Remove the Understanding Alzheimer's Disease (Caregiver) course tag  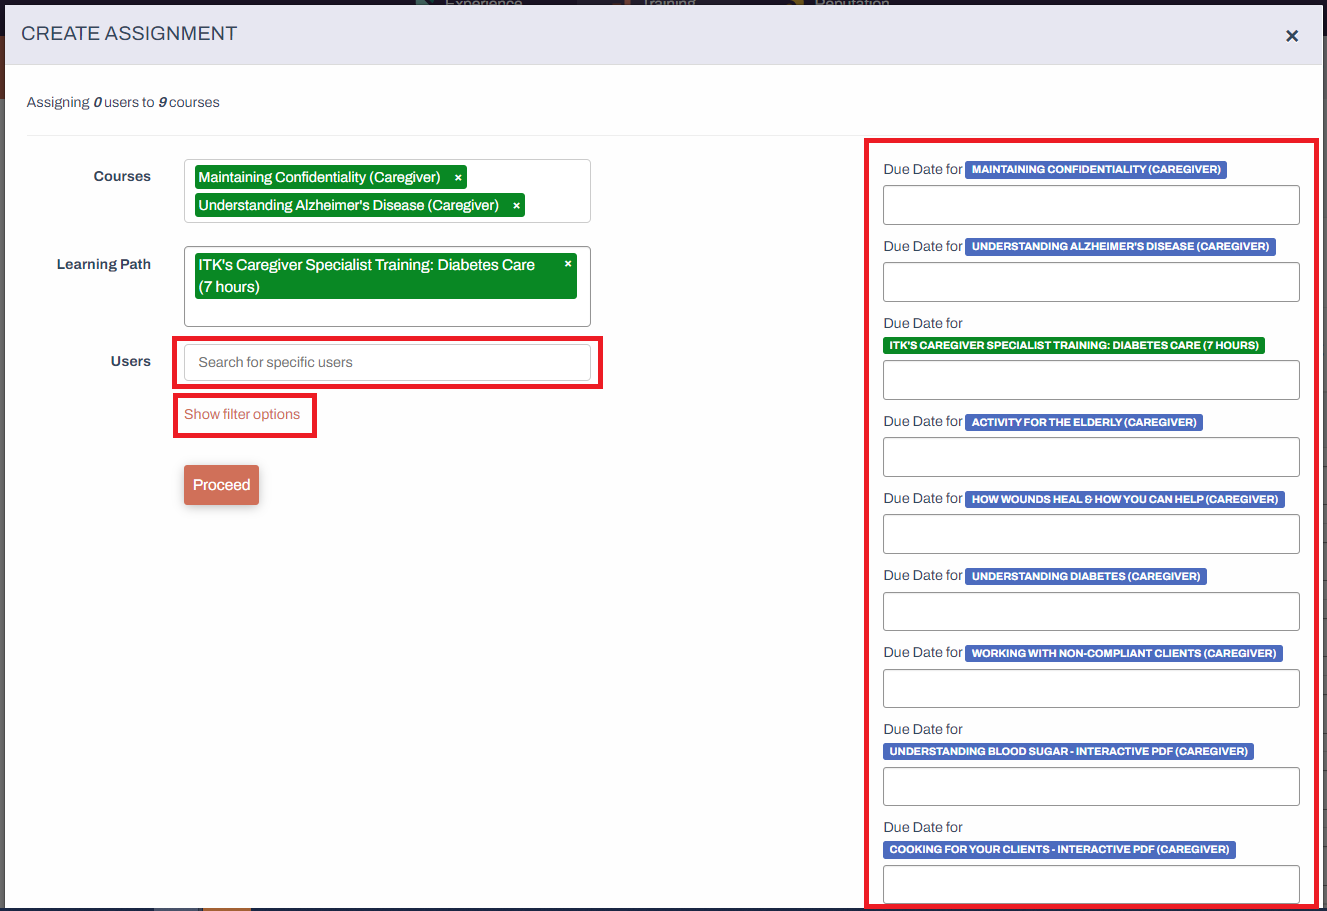pos(515,205)
